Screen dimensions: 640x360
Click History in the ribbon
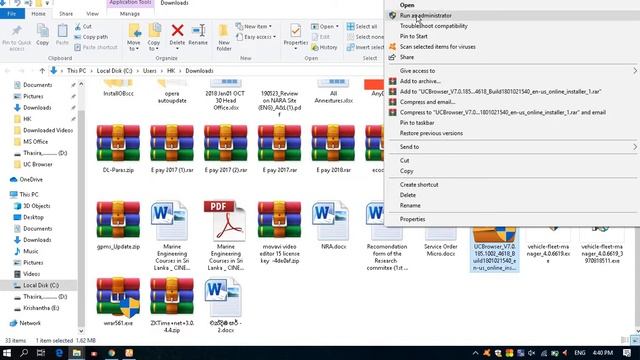324,47
